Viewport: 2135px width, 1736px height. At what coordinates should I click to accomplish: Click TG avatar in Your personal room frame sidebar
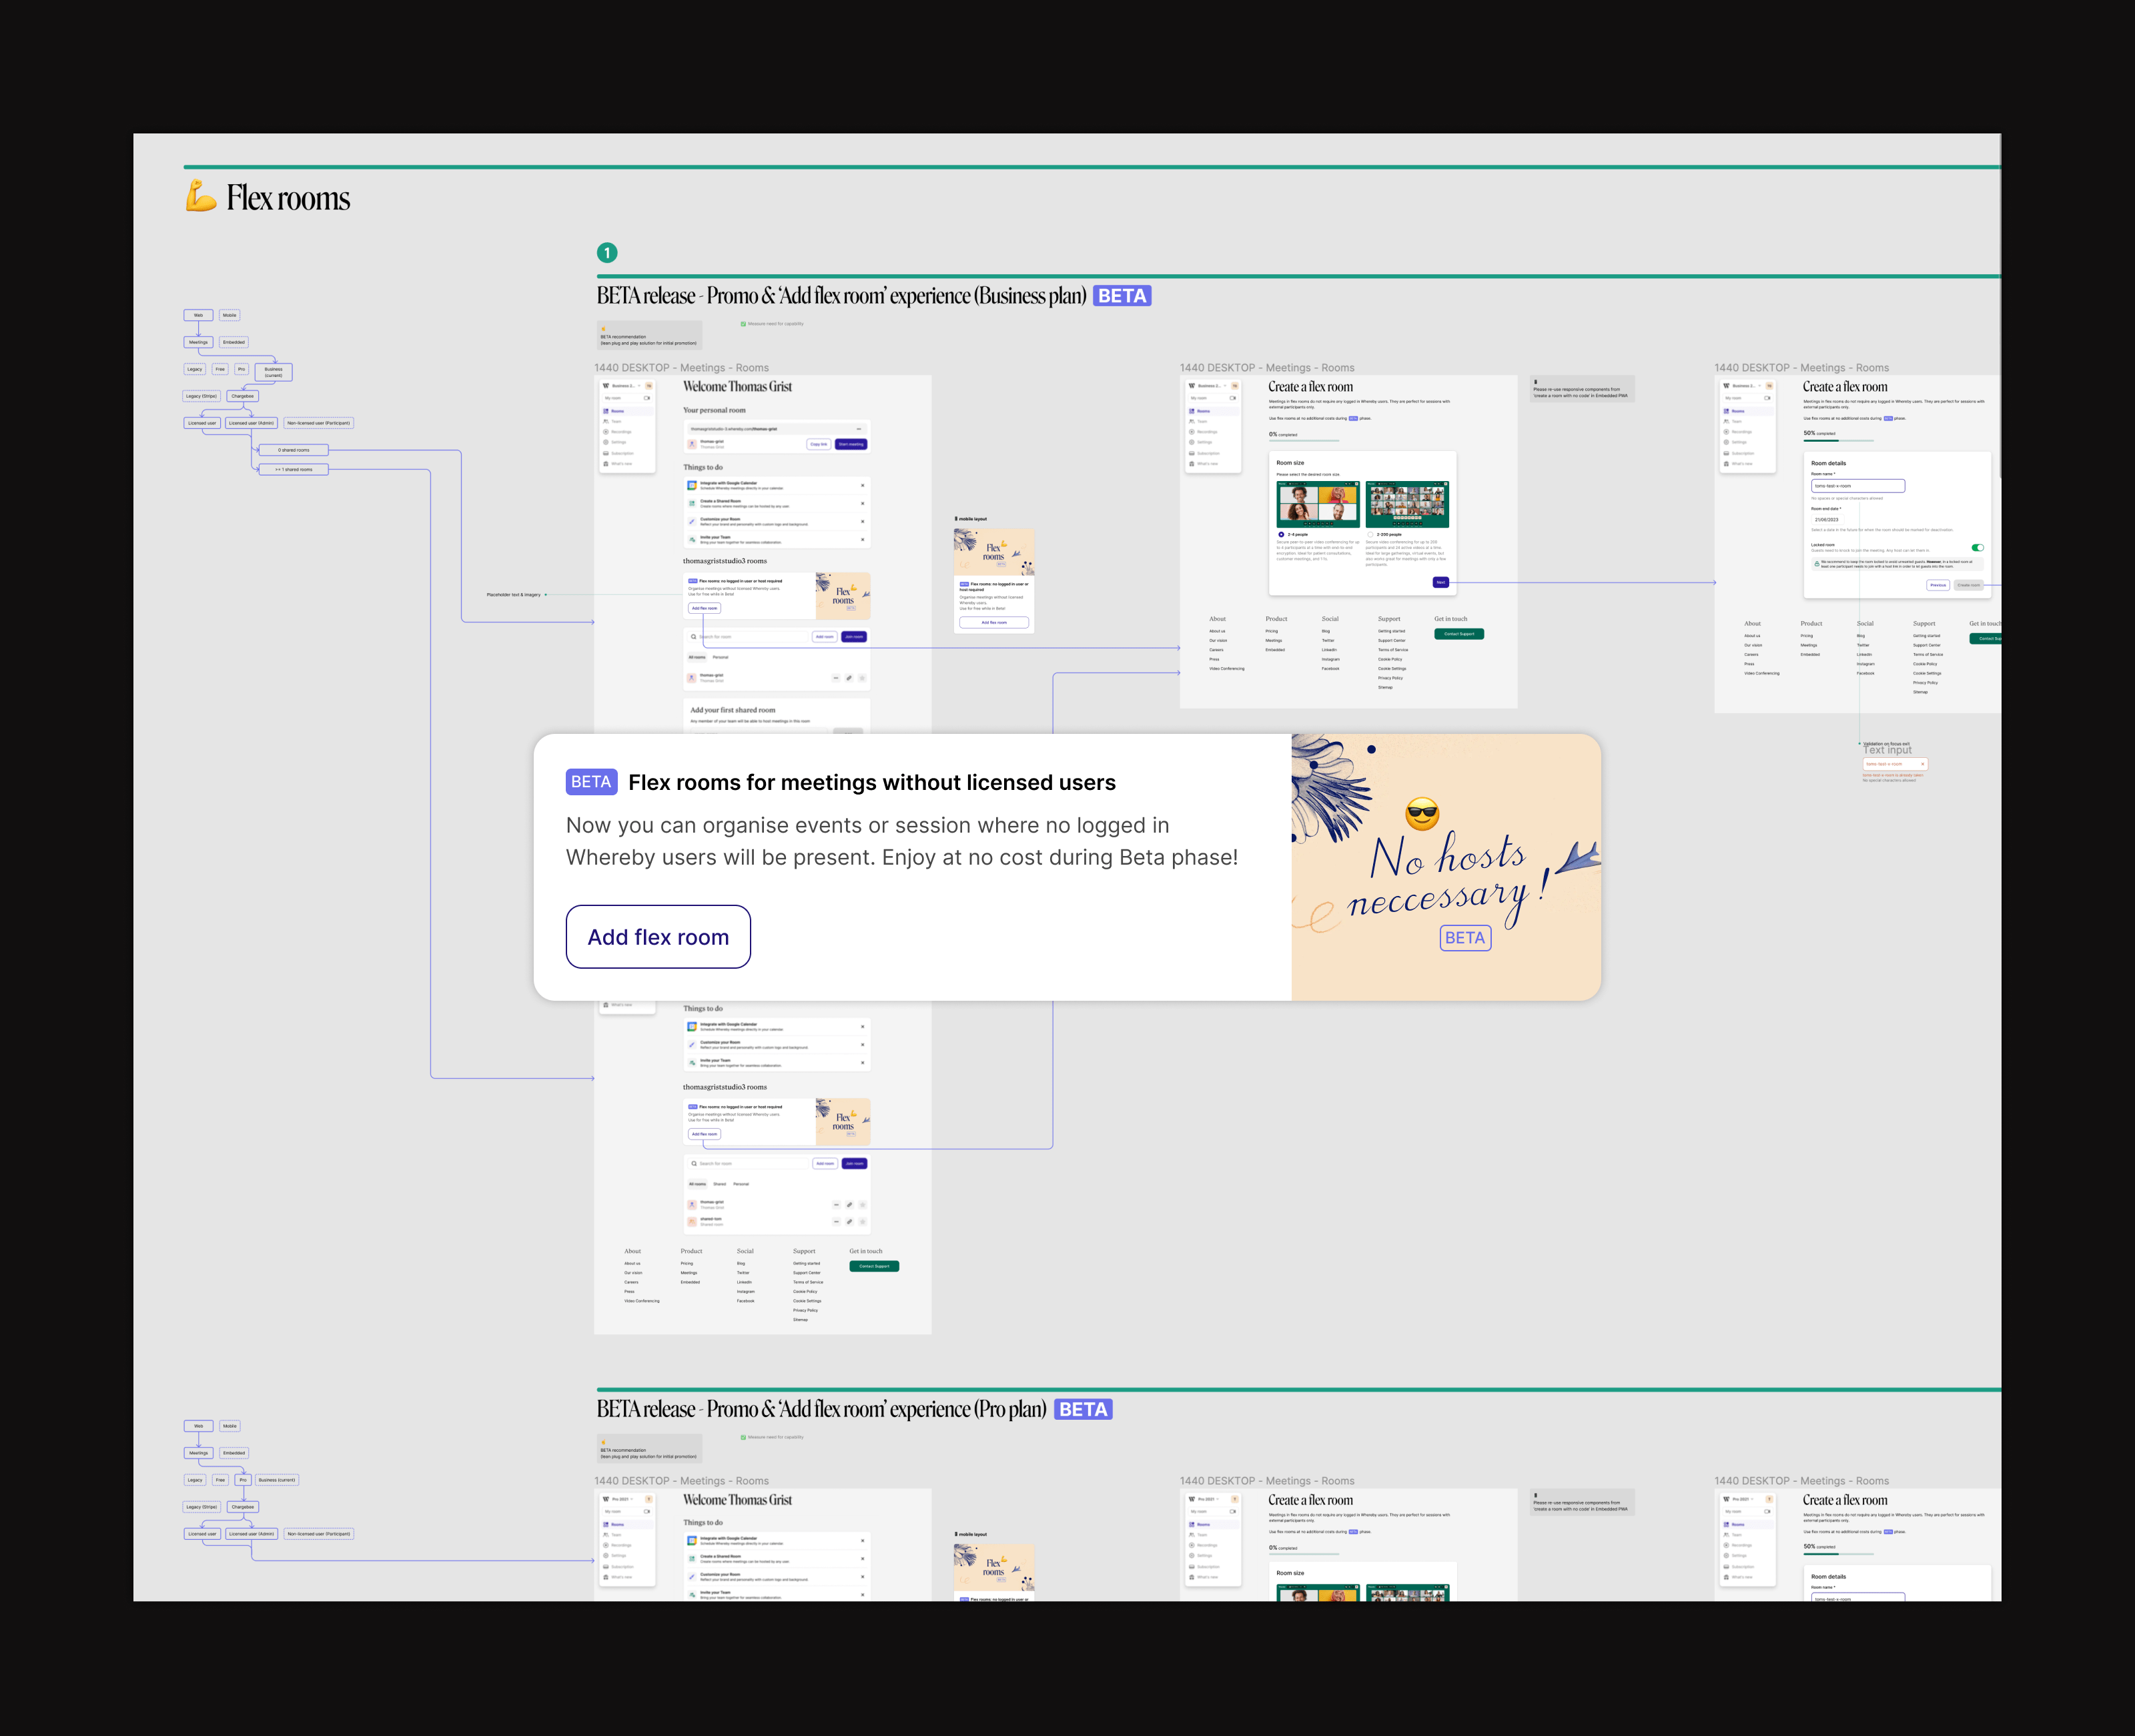649,385
